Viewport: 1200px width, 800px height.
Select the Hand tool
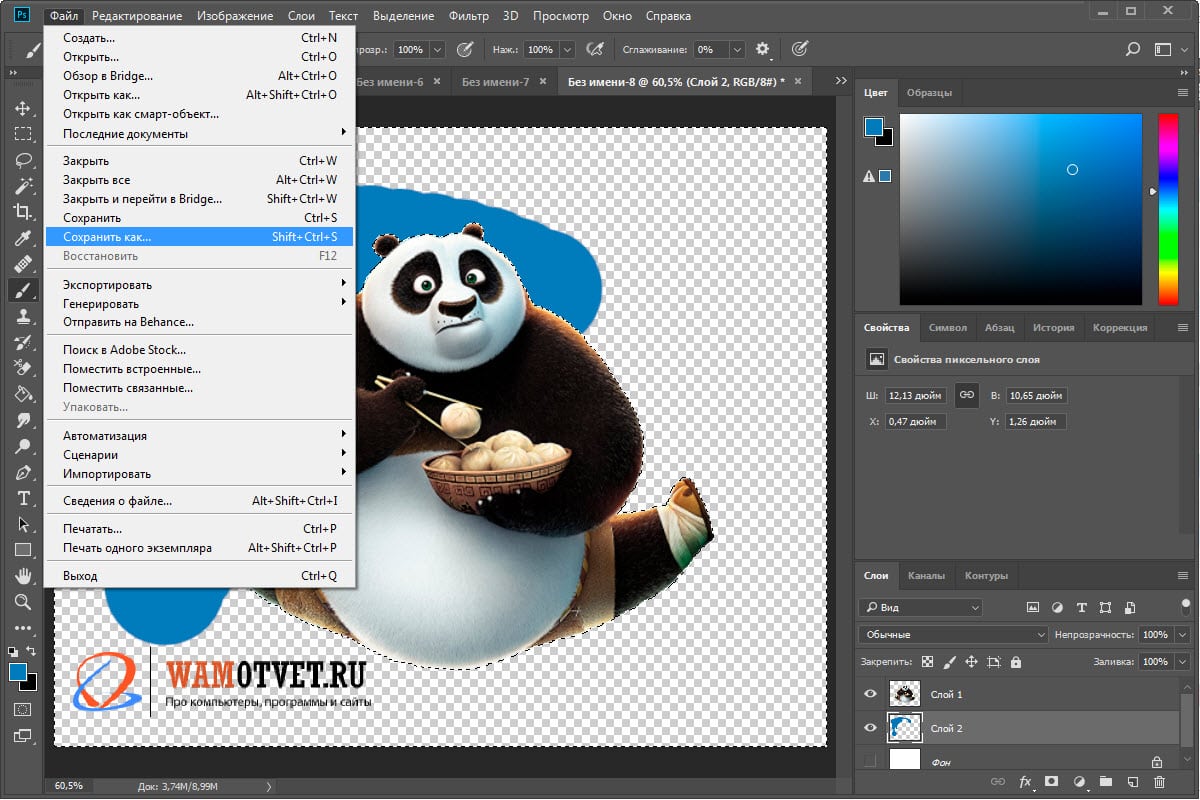tap(22, 575)
